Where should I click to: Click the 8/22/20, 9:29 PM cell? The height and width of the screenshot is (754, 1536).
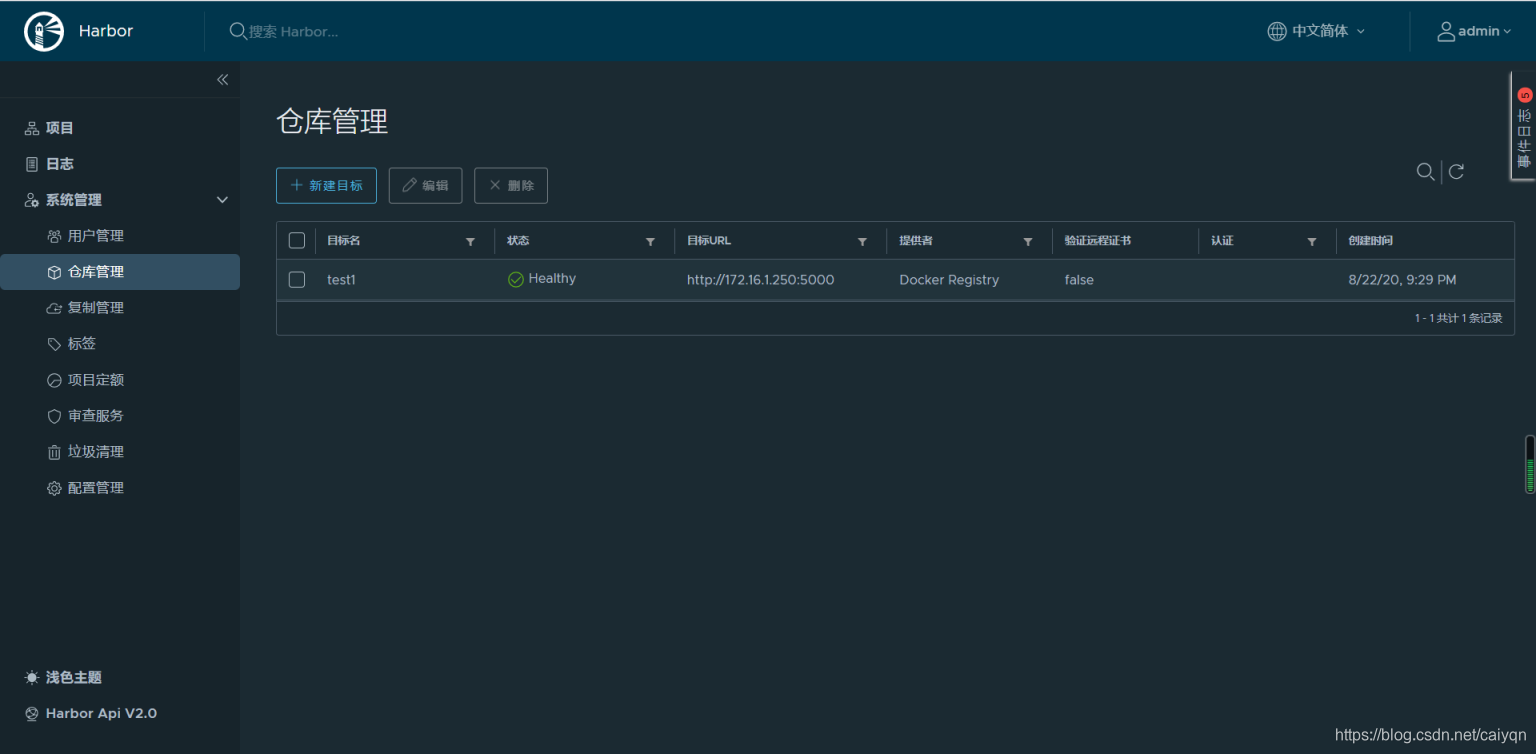(x=1402, y=280)
